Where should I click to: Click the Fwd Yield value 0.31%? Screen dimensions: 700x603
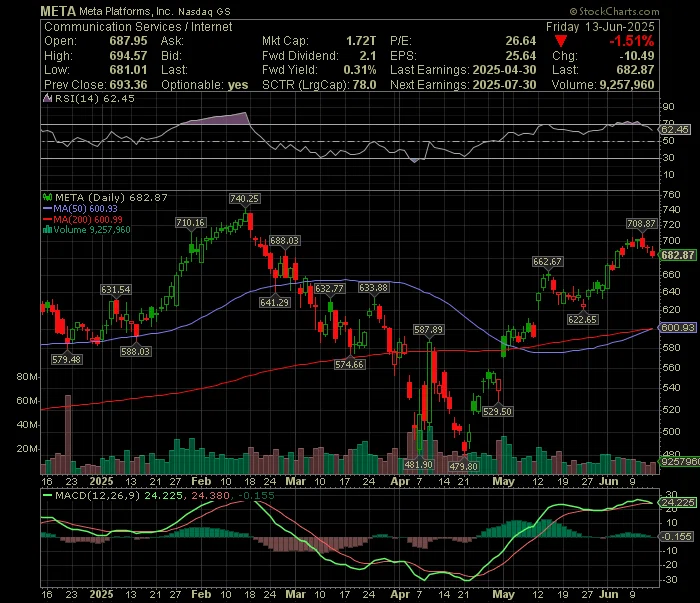(x=359, y=70)
